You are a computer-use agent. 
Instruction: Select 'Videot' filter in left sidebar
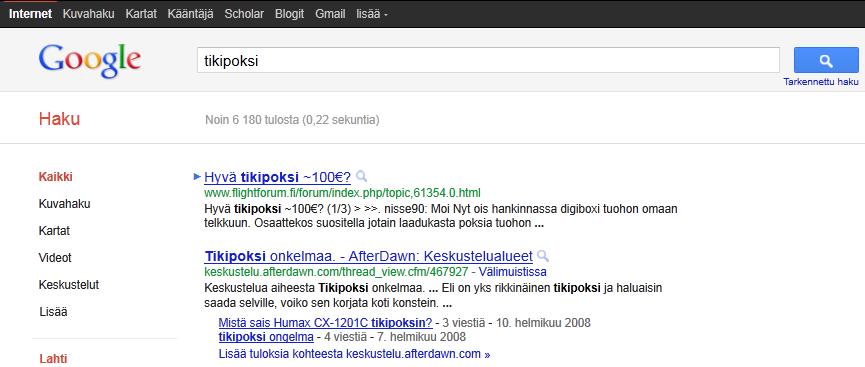pos(55,258)
